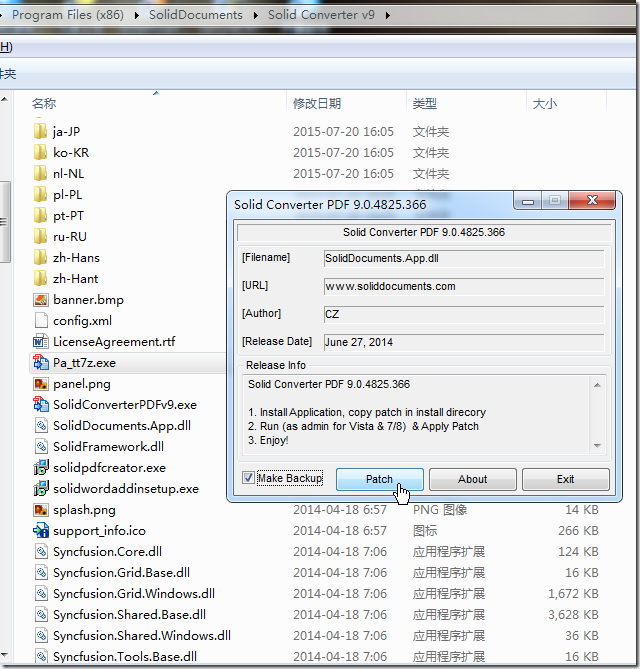This screenshot has width=640, height=669.
Task: Select the Pa_tt7z.exe file name
Action: (84, 363)
